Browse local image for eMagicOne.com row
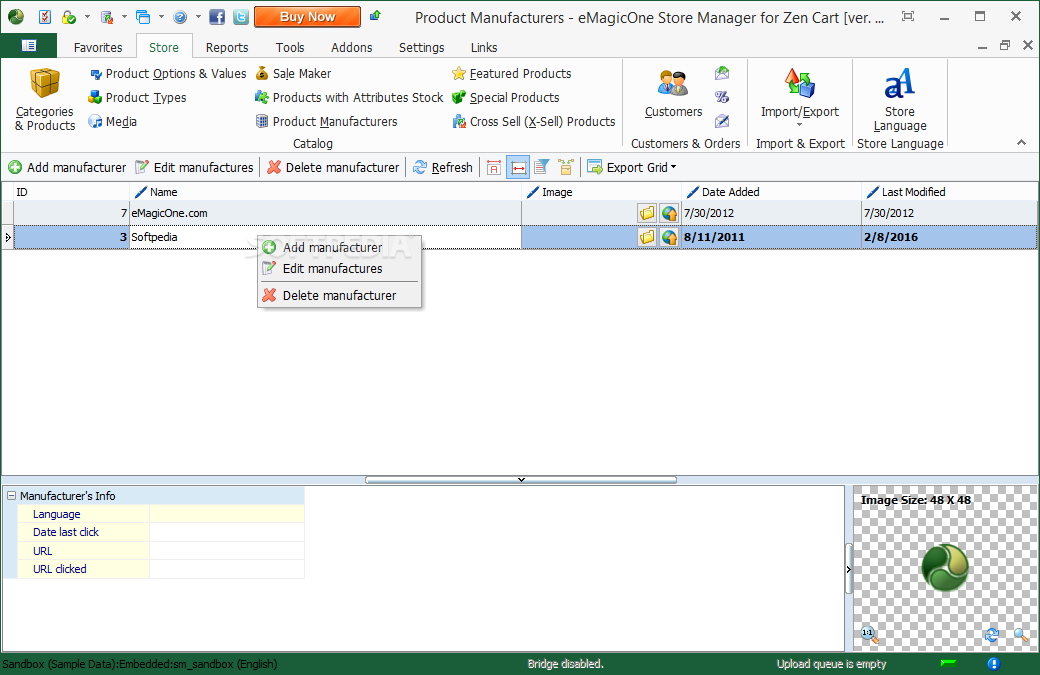Image resolution: width=1040 pixels, height=675 pixels. [647, 213]
